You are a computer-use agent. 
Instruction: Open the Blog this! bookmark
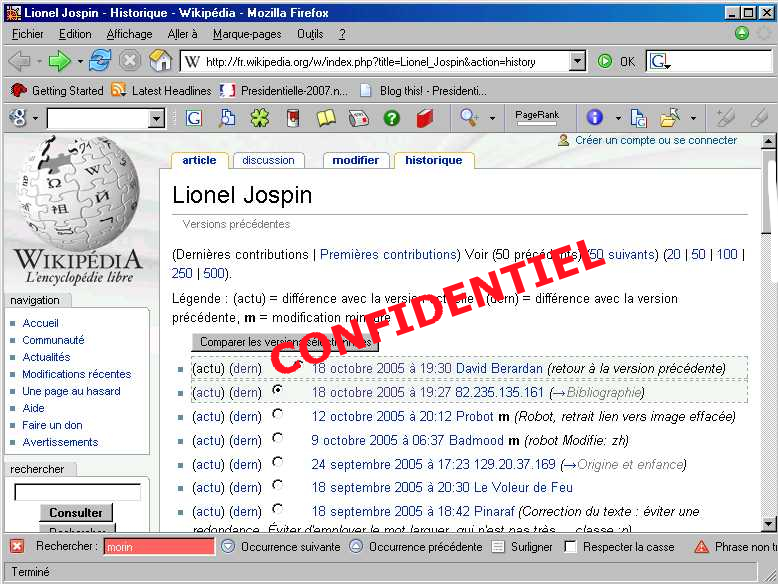423,90
